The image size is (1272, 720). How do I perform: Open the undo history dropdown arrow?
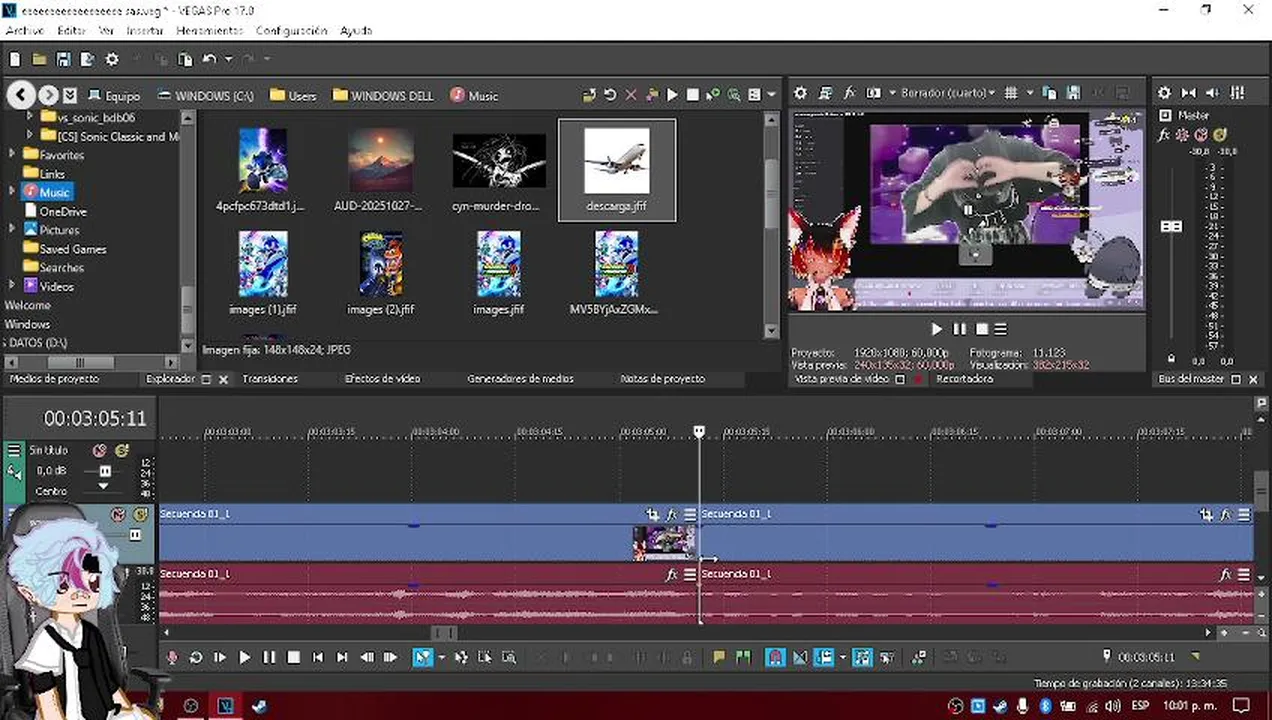pos(227,60)
